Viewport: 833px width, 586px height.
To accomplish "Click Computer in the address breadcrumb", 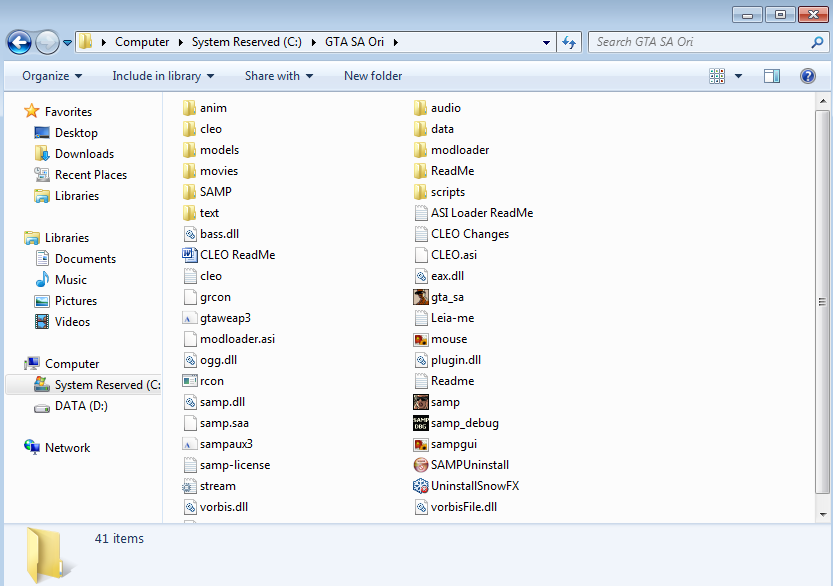I will (x=142, y=42).
